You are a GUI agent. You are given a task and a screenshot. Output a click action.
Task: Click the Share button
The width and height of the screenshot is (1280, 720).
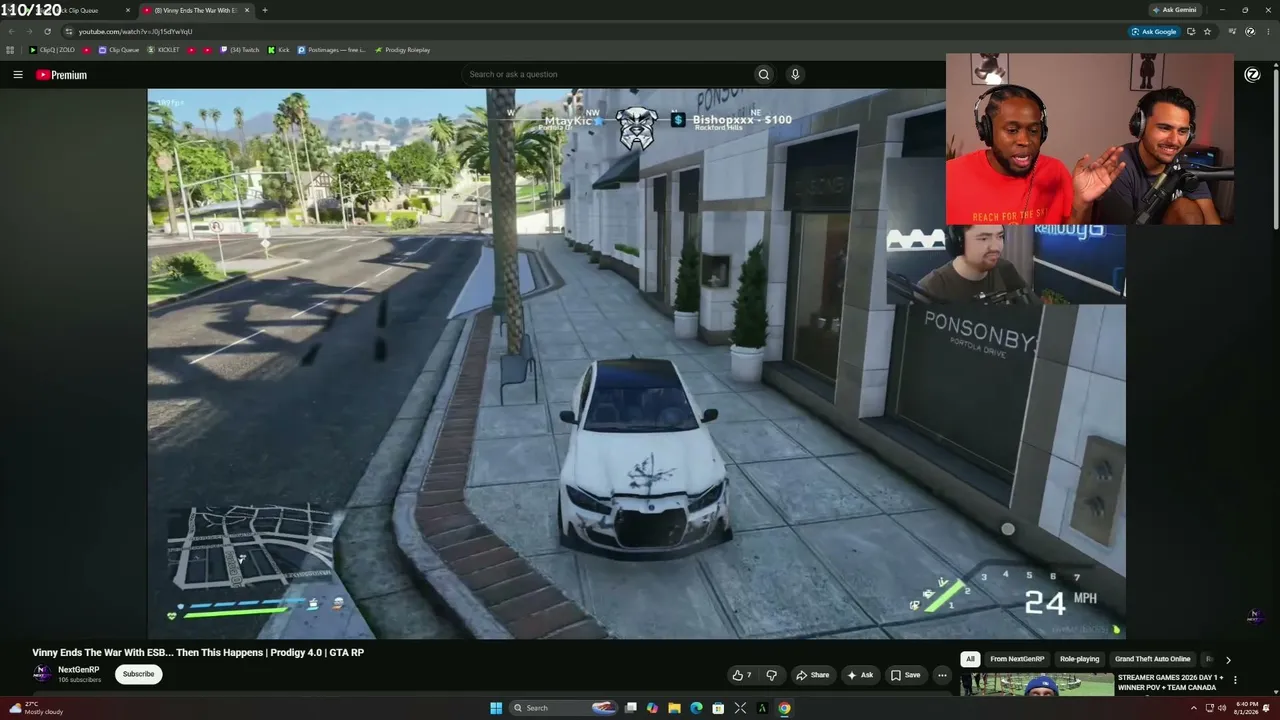pyautogui.click(x=811, y=675)
